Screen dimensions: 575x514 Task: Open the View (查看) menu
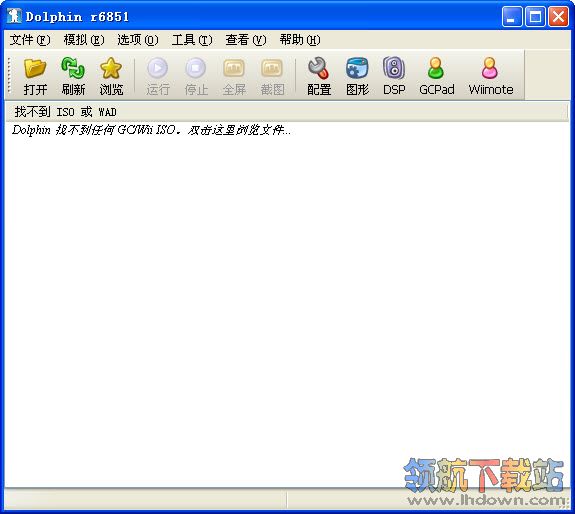tap(246, 40)
